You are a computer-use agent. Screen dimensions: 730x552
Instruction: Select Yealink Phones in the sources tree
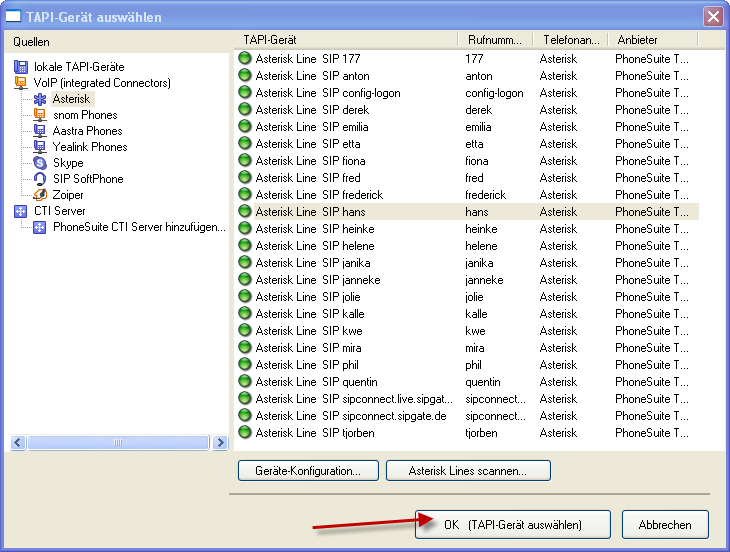[x=90, y=147]
